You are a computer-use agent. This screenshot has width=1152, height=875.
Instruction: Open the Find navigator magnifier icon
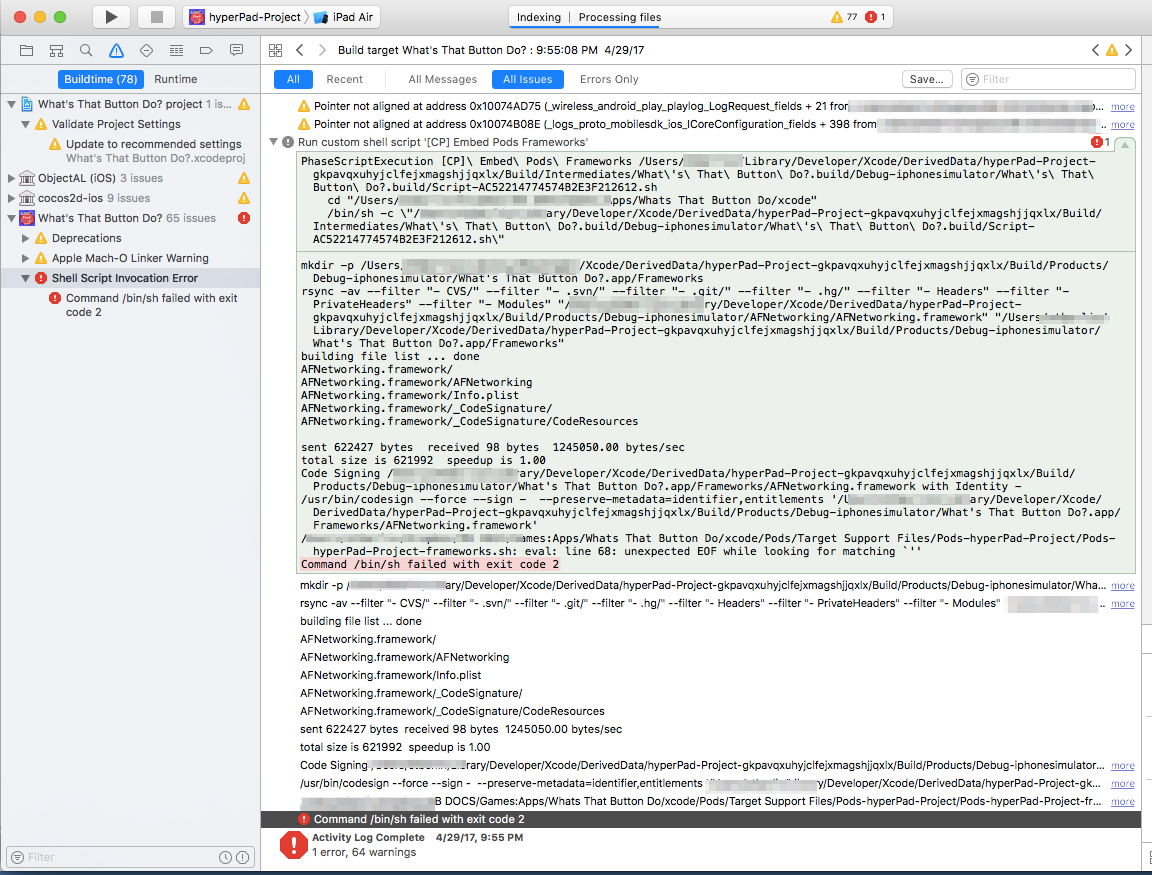tap(86, 50)
